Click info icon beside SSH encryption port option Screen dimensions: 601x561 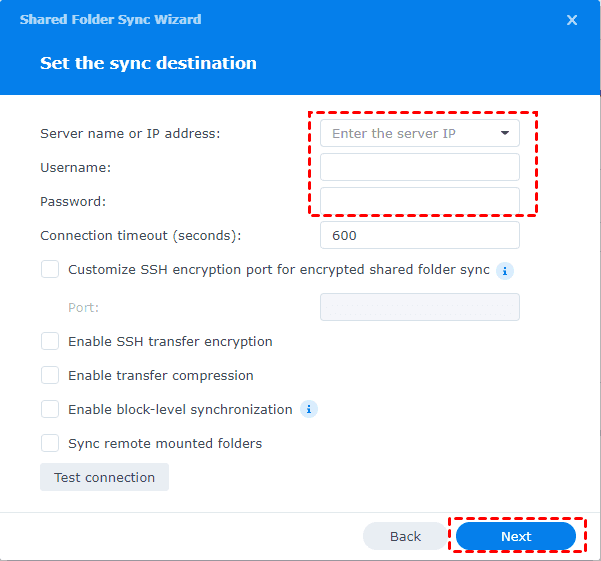[x=505, y=270]
